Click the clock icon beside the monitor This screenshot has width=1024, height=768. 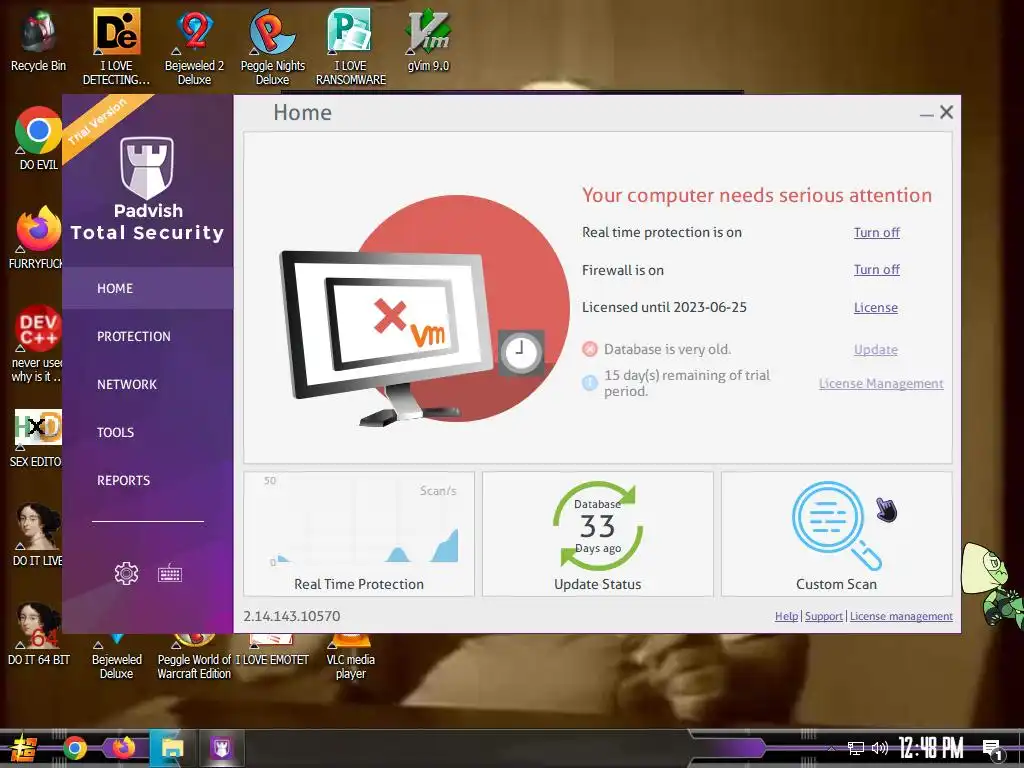point(520,353)
